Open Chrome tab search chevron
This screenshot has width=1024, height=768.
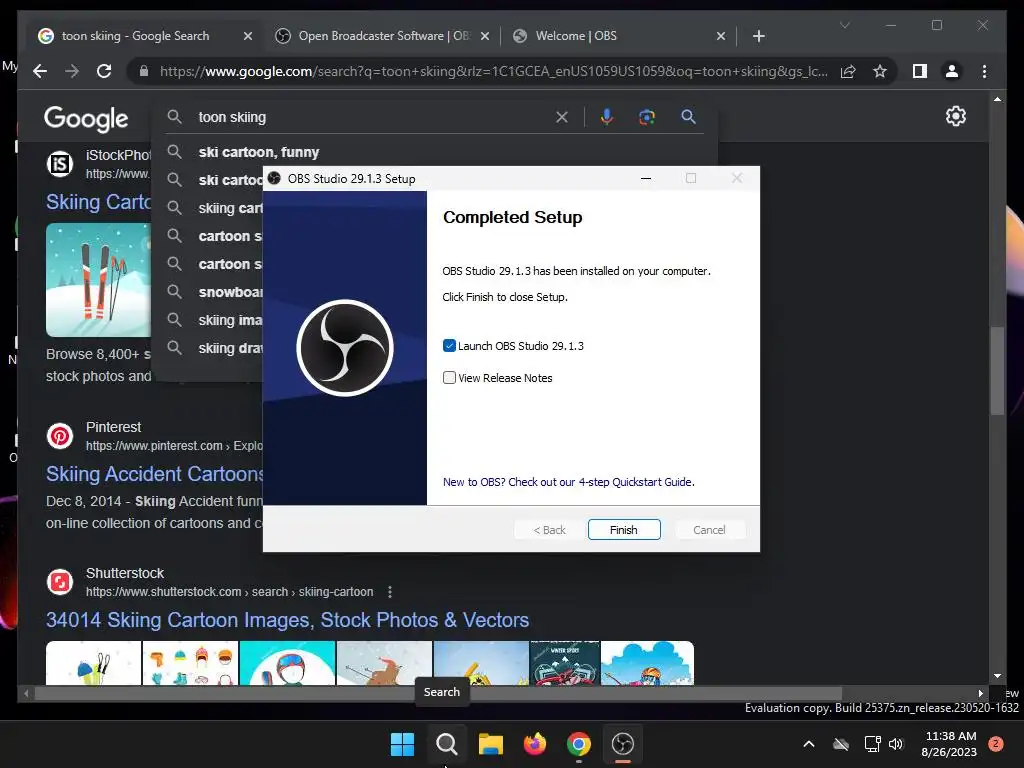tap(844, 25)
